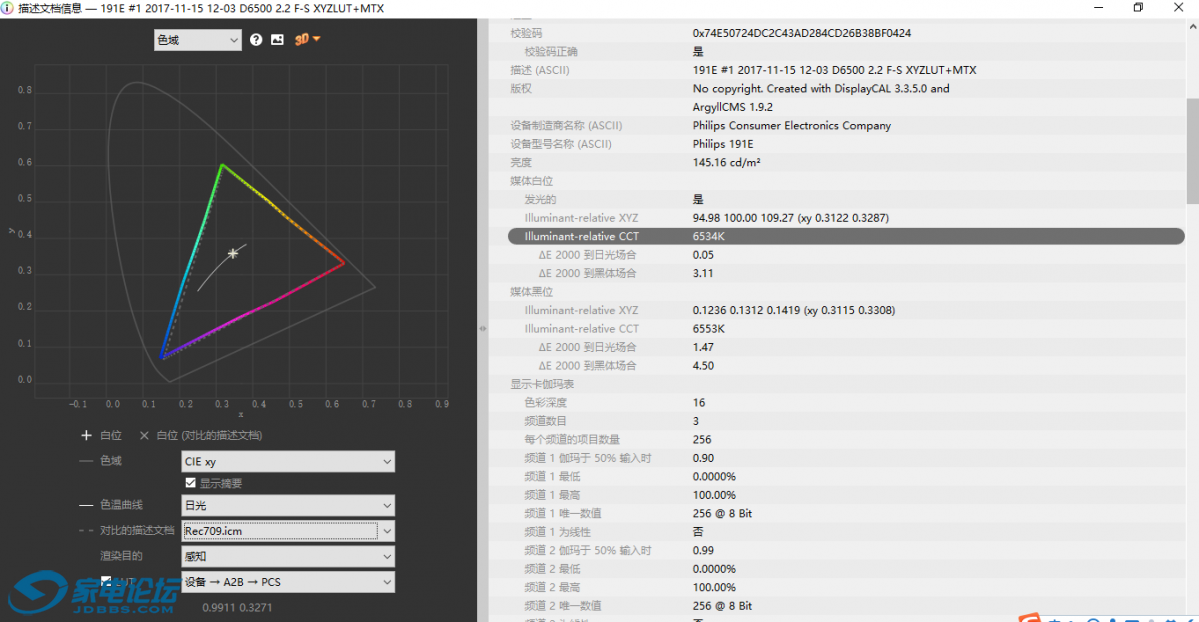Screen dimensions: 1199x622
Task: Click the save plot image icon
Action: tap(277, 40)
